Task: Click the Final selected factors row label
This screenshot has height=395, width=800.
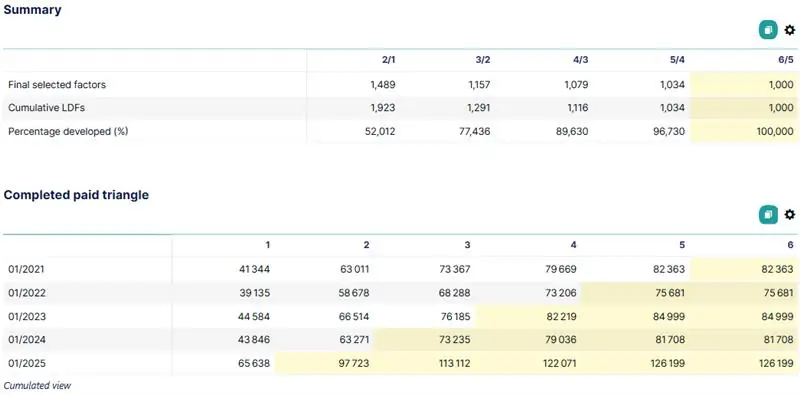Action: 57,85
